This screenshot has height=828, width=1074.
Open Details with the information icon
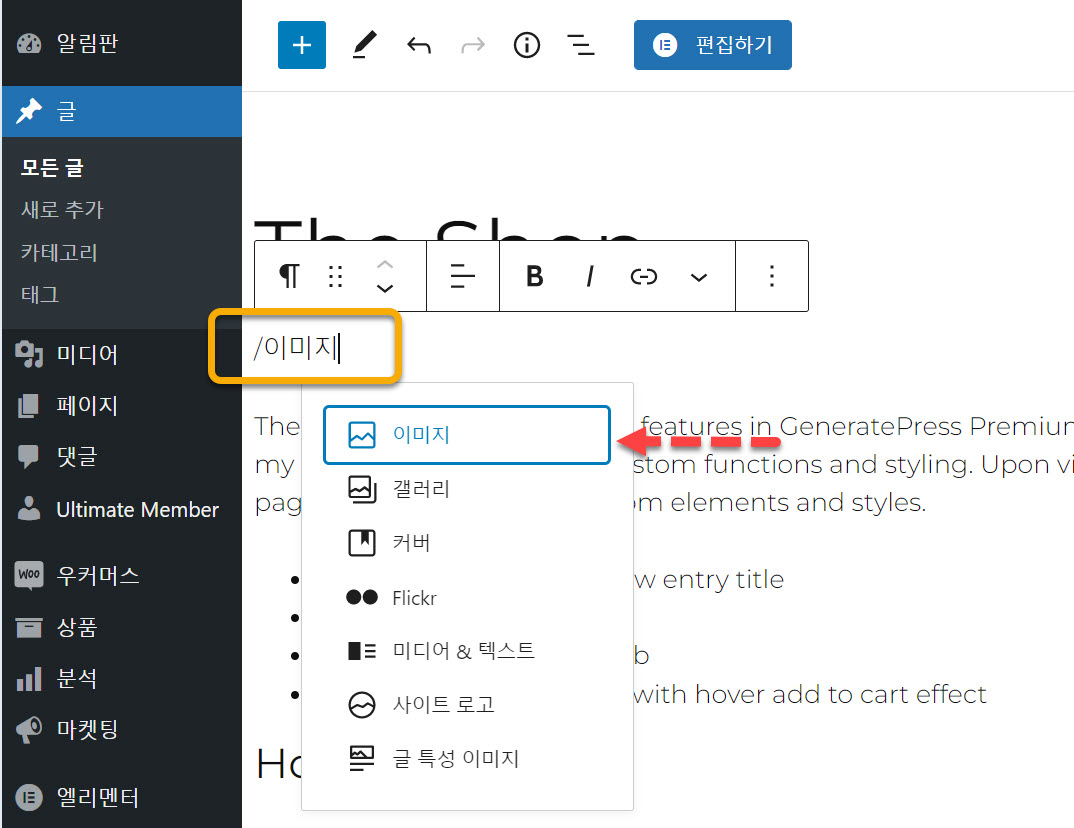pyautogui.click(x=526, y=45)
